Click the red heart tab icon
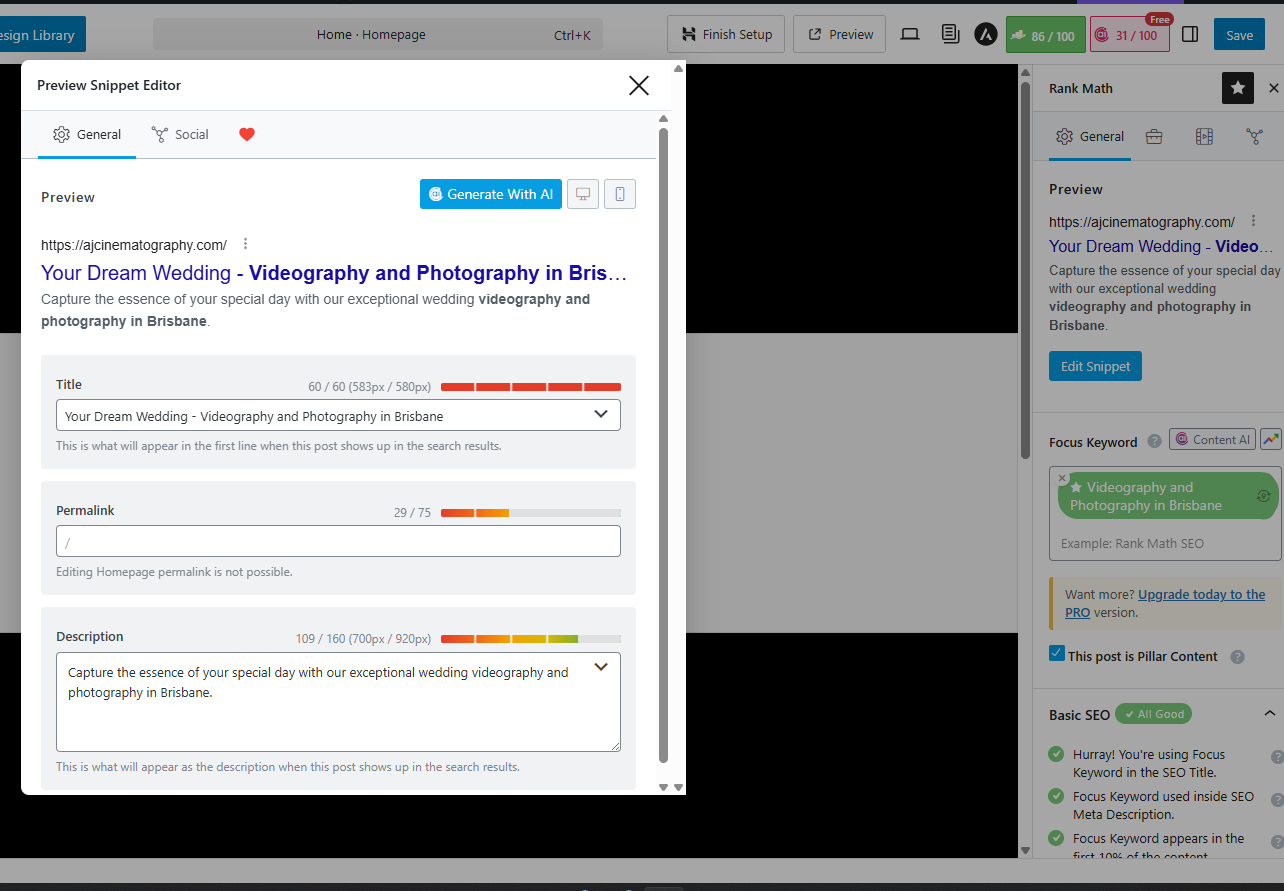Image resolution: width=1284 pixels, height=891 pixels. [247, 134]
